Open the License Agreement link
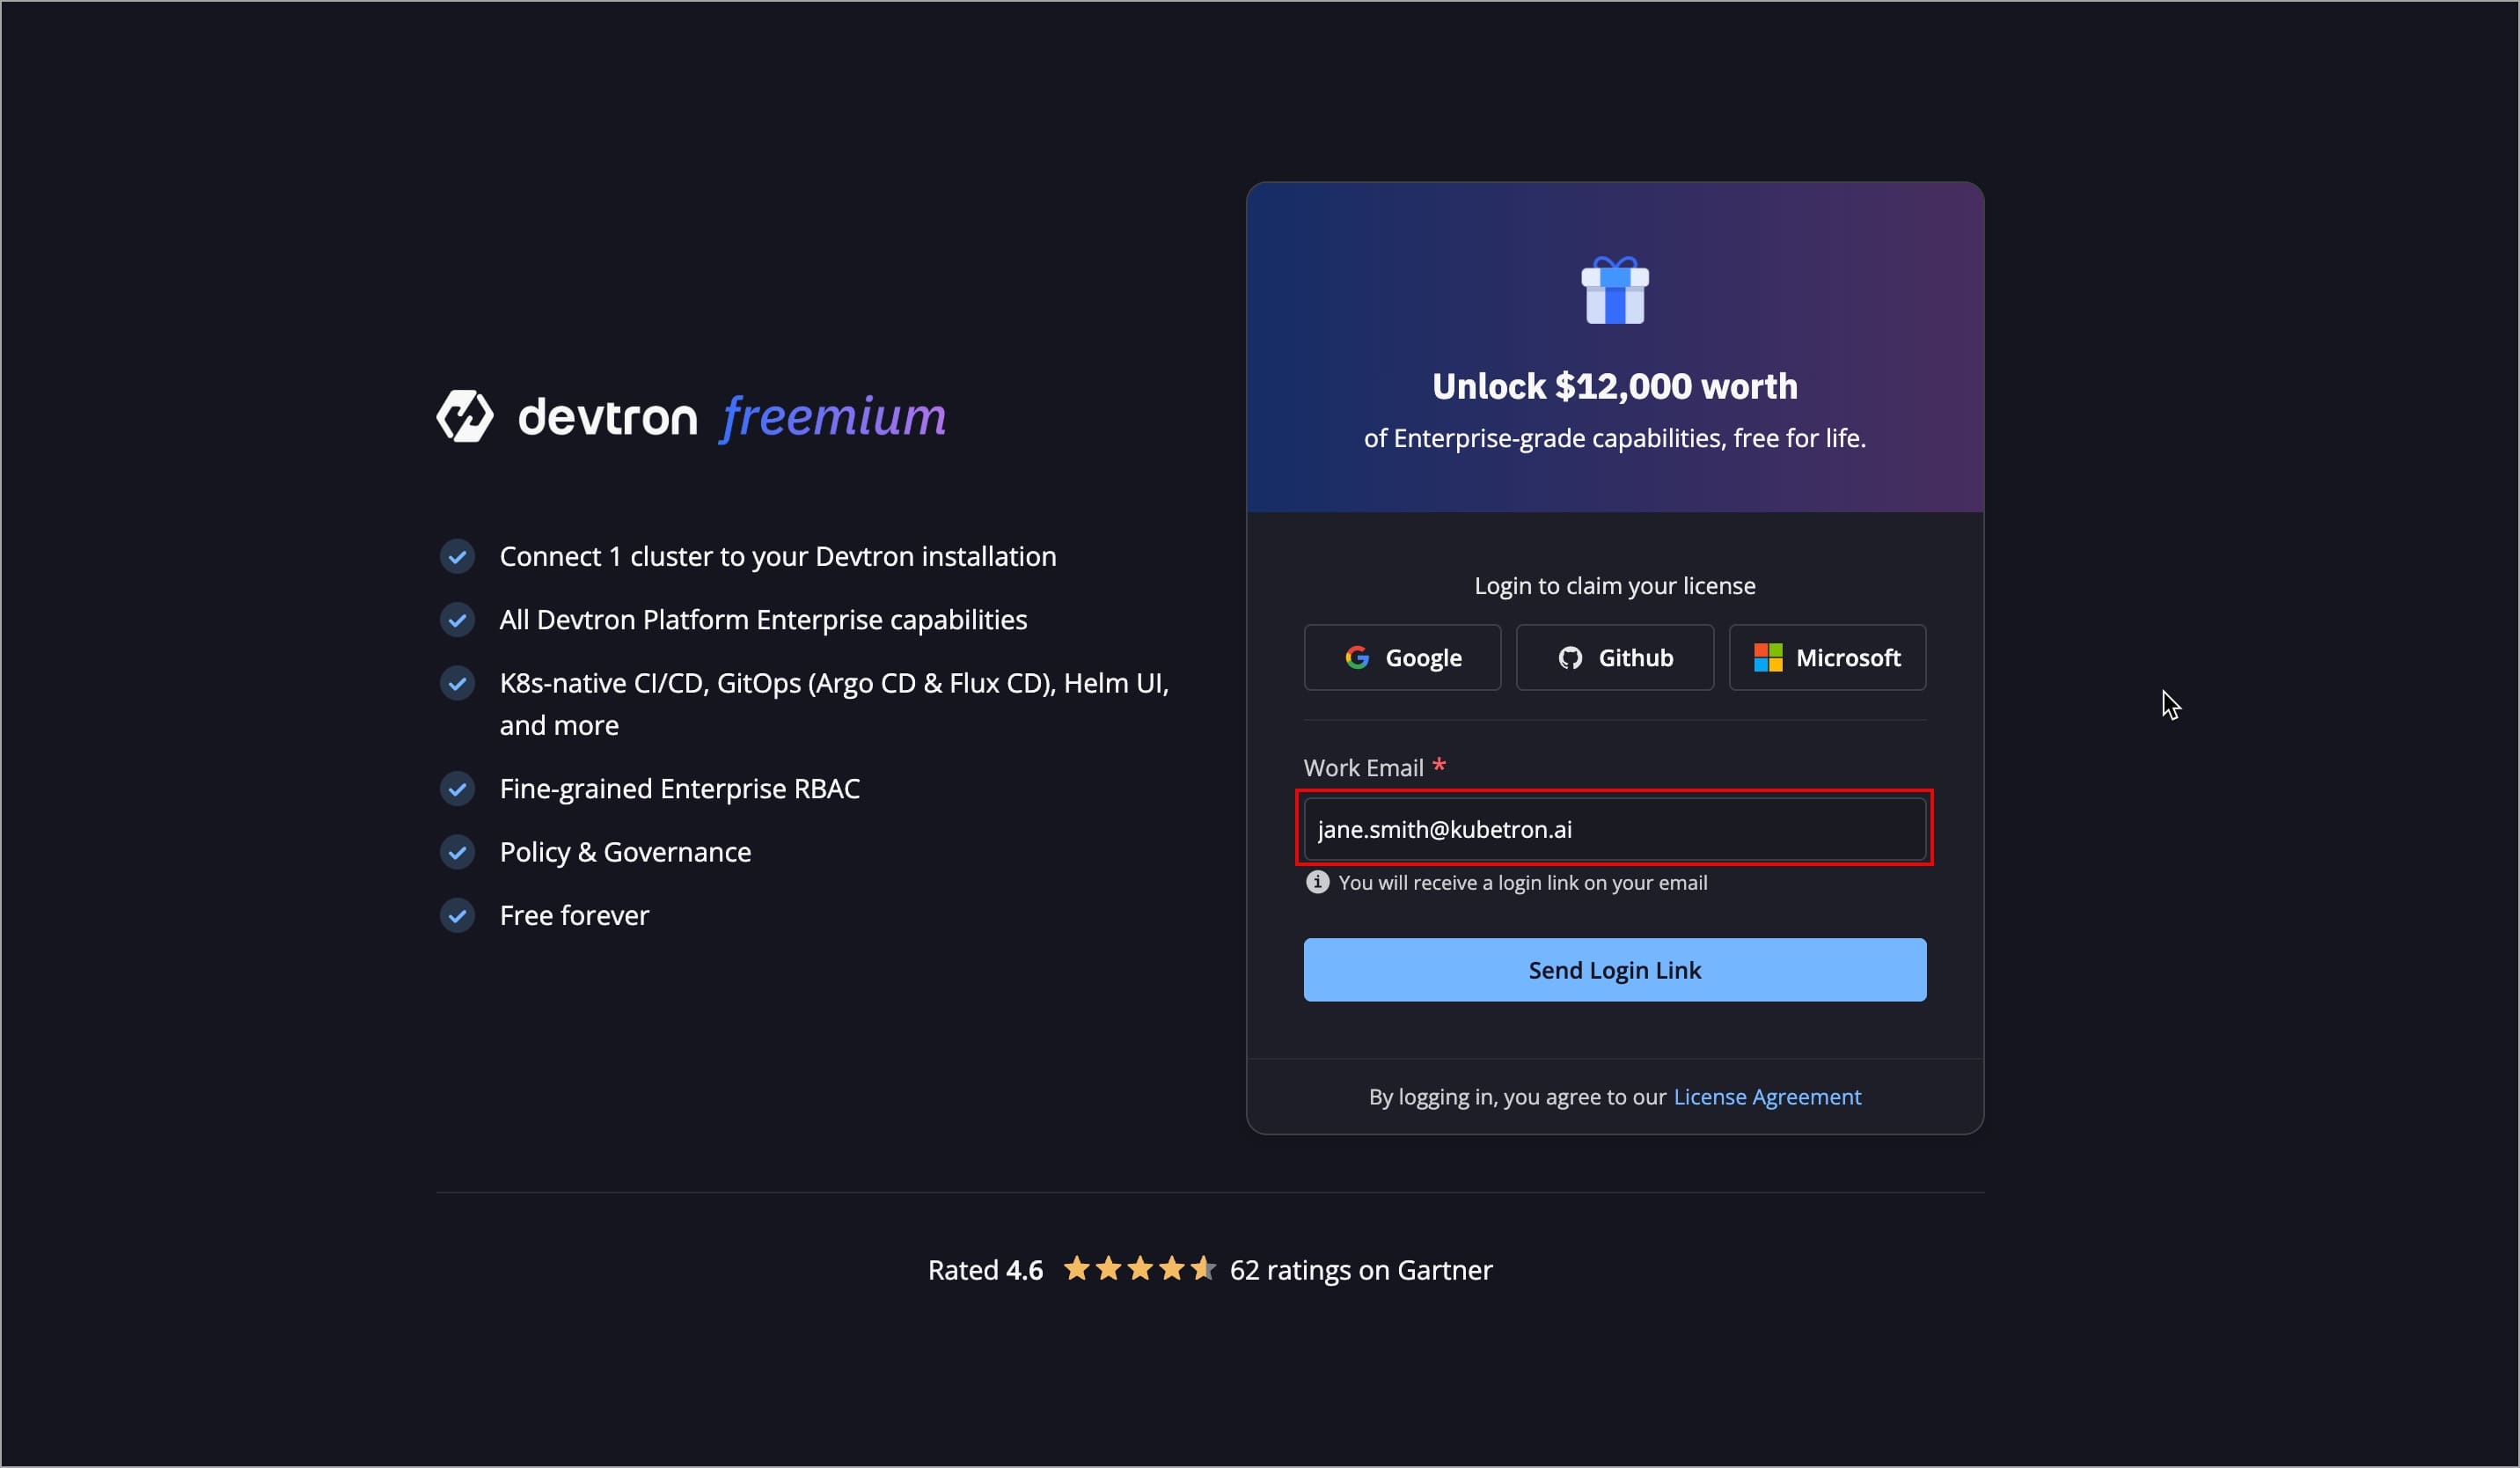 coord(1767,1096)
